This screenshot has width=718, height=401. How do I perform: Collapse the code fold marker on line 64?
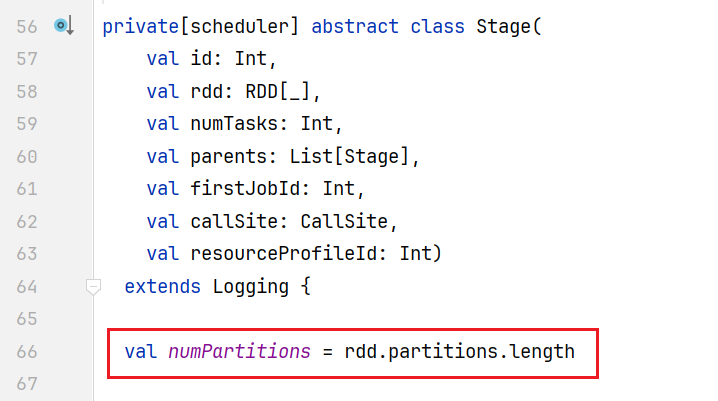pyautogui.click(x=93, y=287)
